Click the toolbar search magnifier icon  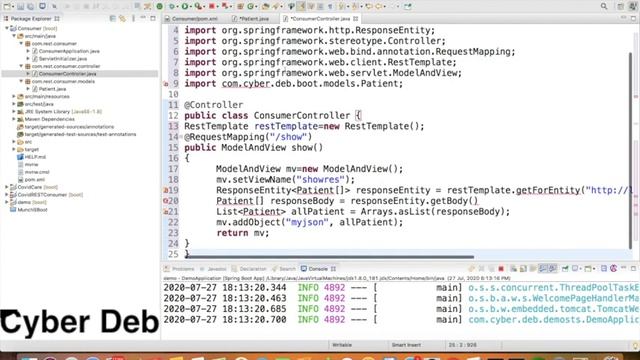[604, 6]
